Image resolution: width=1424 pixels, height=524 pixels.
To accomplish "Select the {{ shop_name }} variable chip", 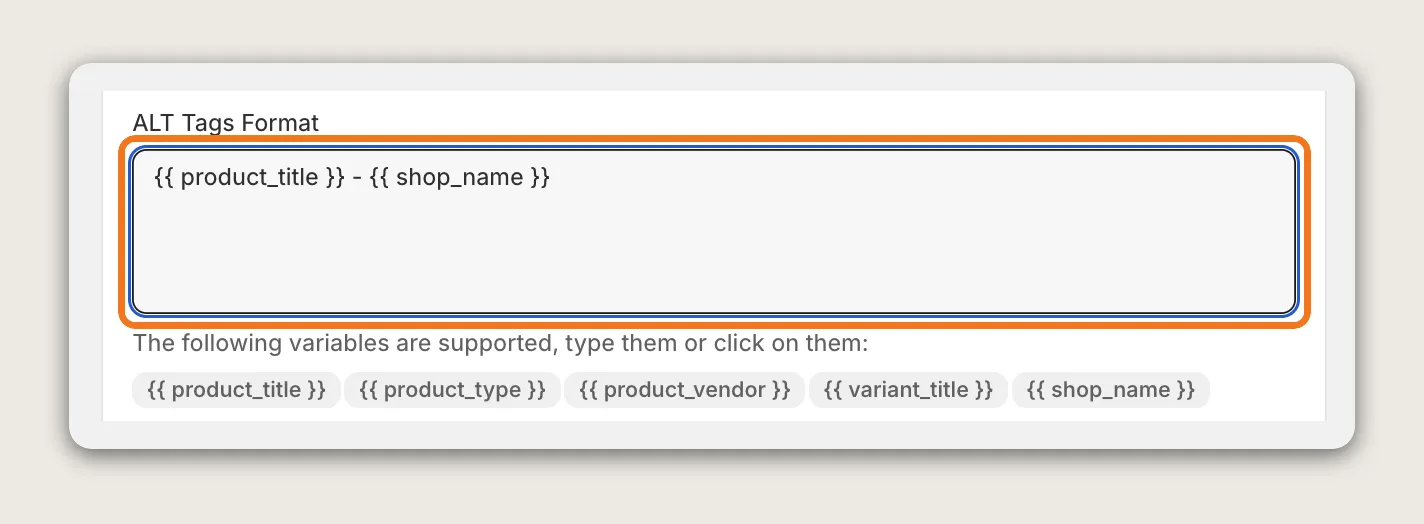I will (1111, 390).
